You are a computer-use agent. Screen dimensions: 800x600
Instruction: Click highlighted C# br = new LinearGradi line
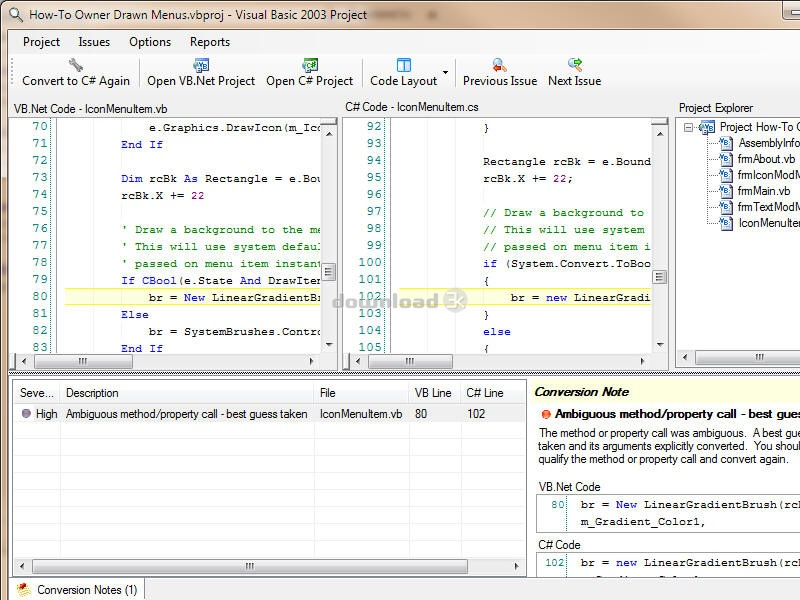(524, 297)
